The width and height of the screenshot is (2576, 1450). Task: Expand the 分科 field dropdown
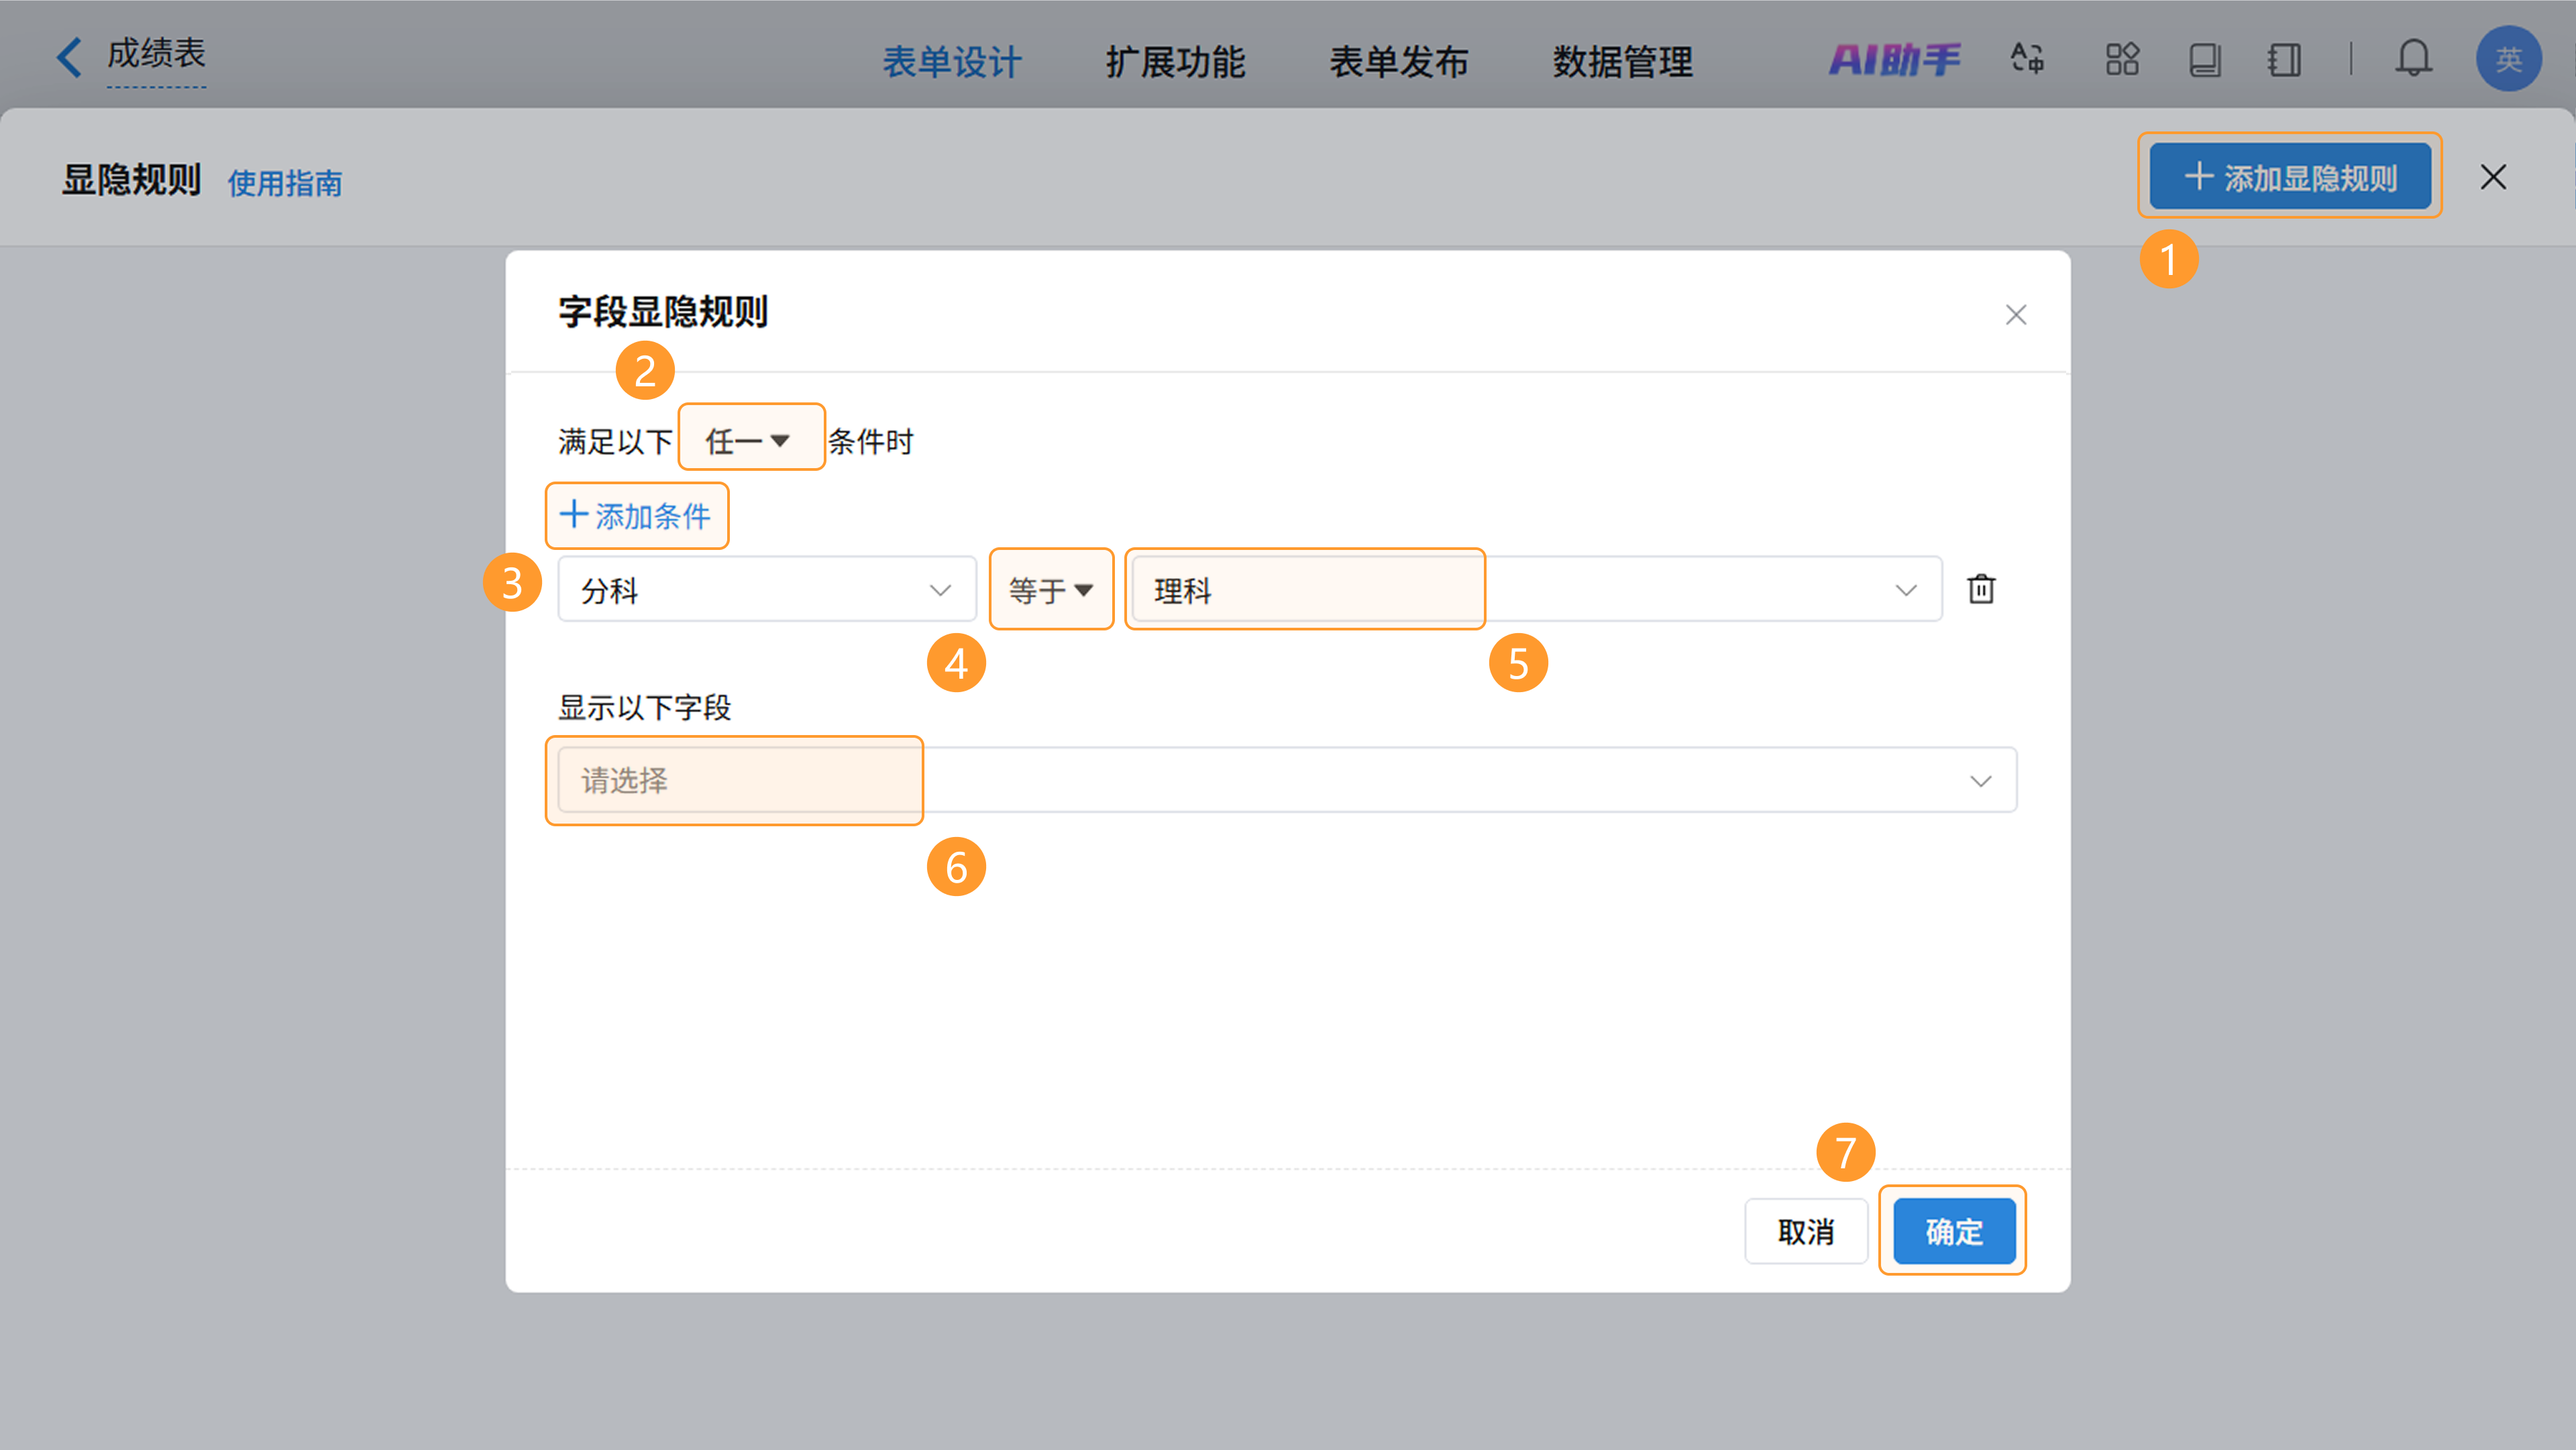click(766, 590)
